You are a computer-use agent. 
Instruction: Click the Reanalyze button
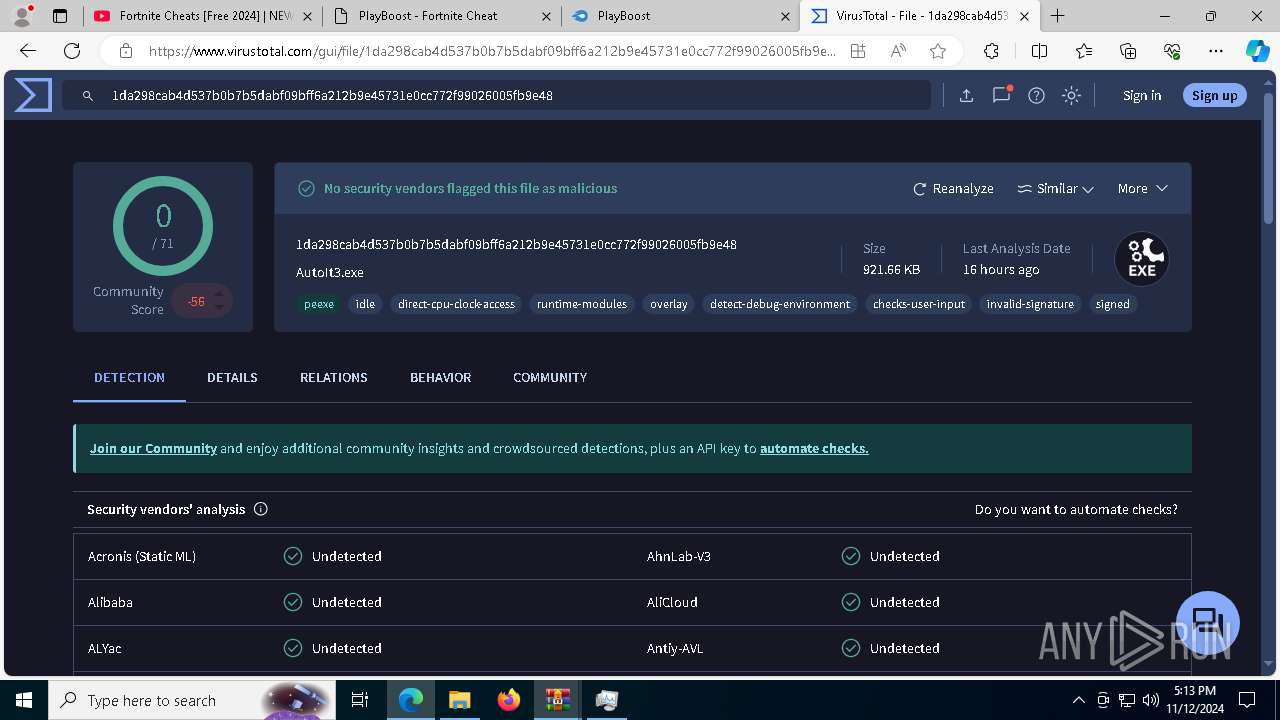953,188
